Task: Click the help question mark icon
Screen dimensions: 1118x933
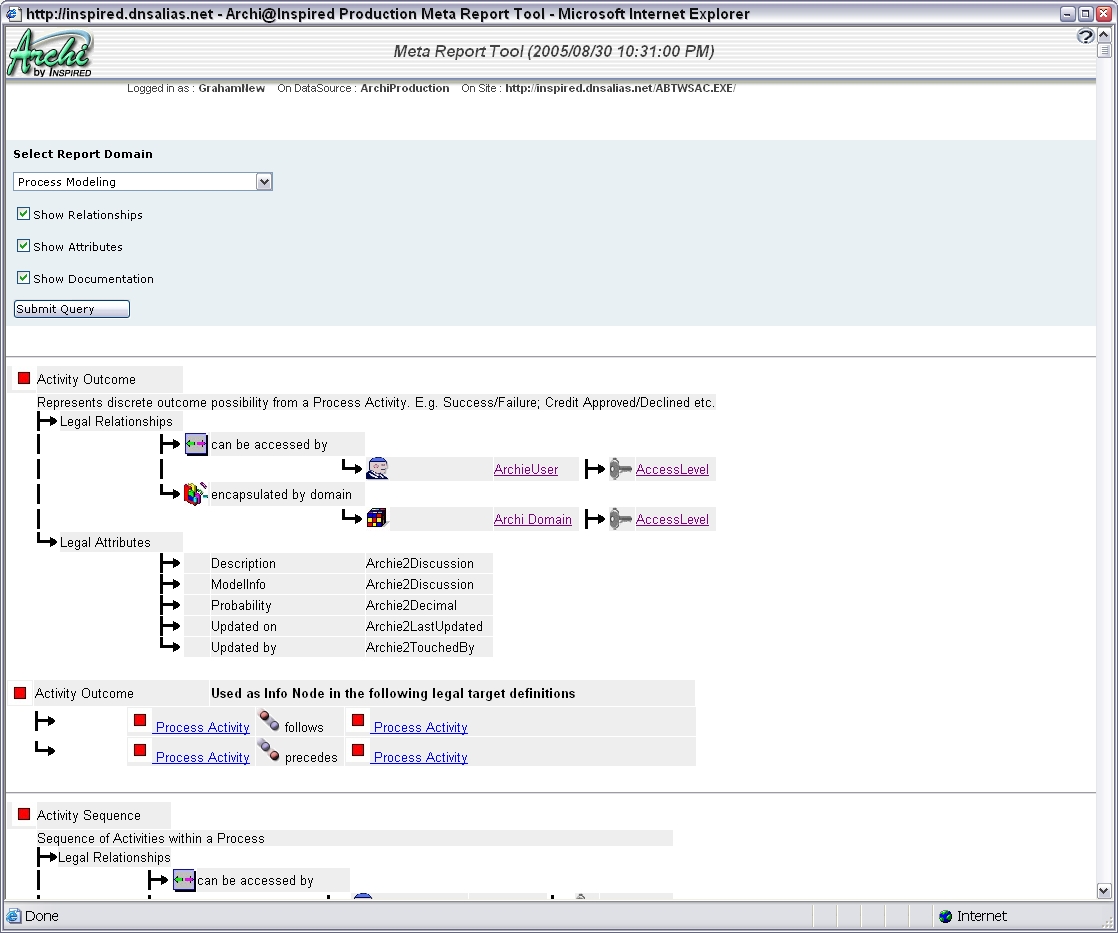Action: (x=1085, y=36)
